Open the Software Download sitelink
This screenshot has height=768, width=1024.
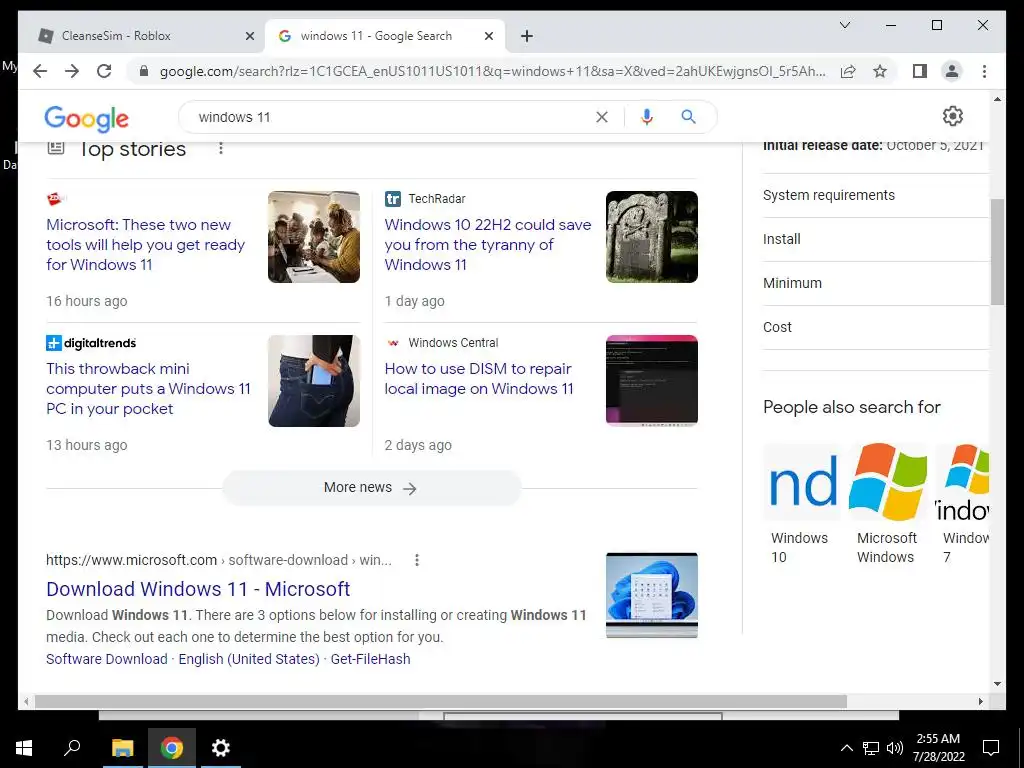(106, 659)
